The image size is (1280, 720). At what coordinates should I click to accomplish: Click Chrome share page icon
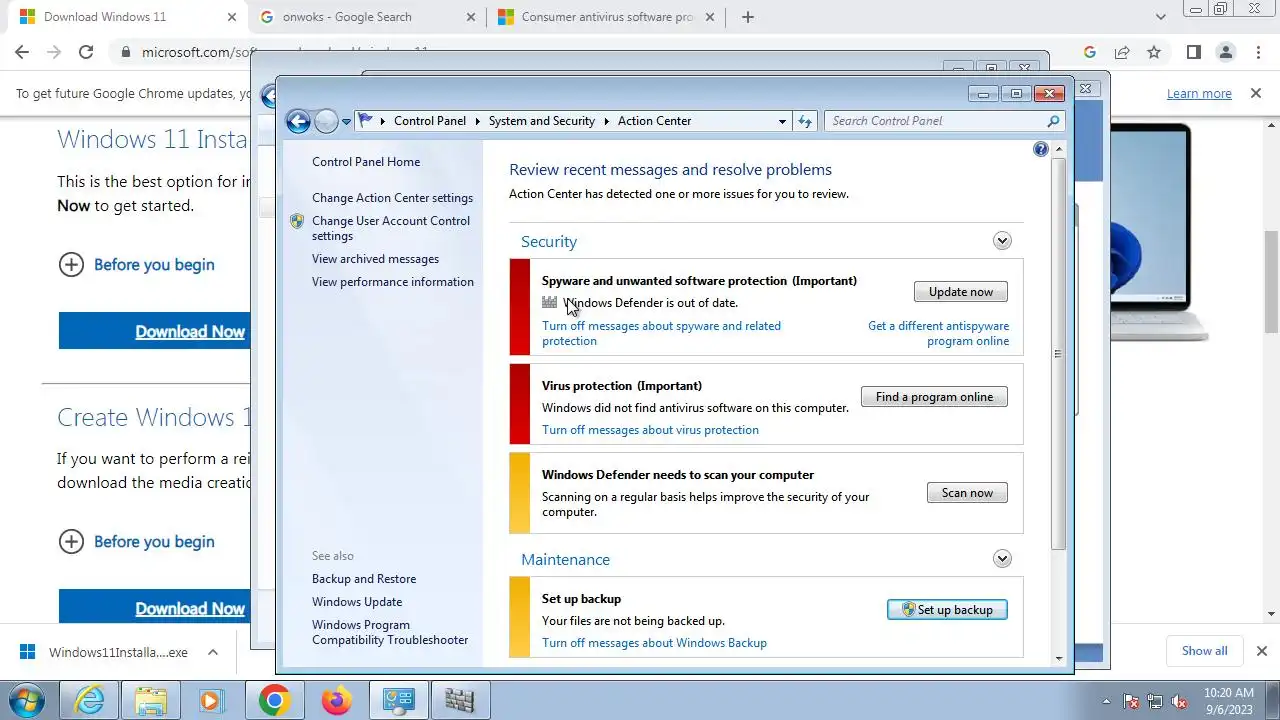click(x=1122, y=52)
